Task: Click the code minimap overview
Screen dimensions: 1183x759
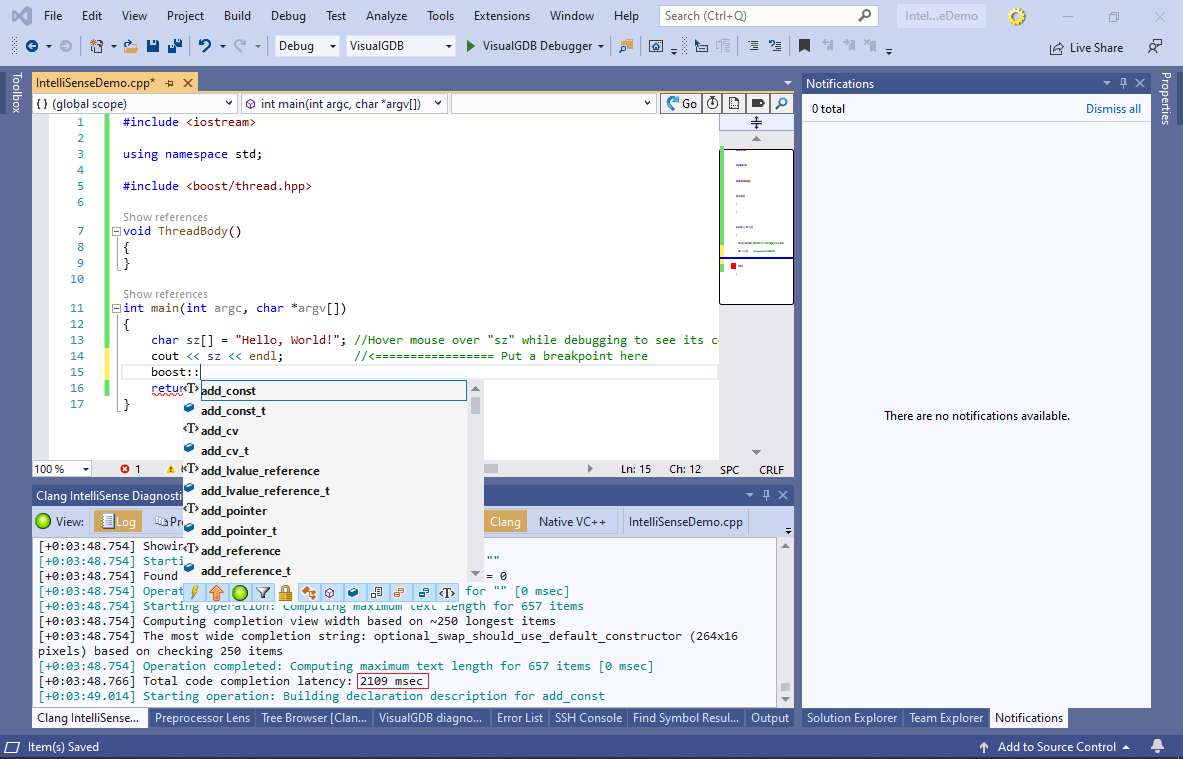Action: 756,226
